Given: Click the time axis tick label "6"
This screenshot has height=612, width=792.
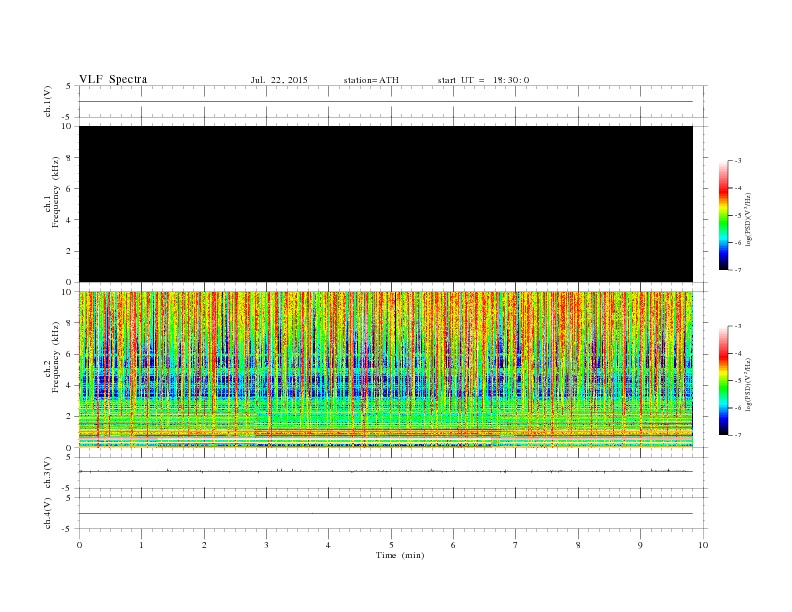Looking at the screenshot, I should 453,545.
